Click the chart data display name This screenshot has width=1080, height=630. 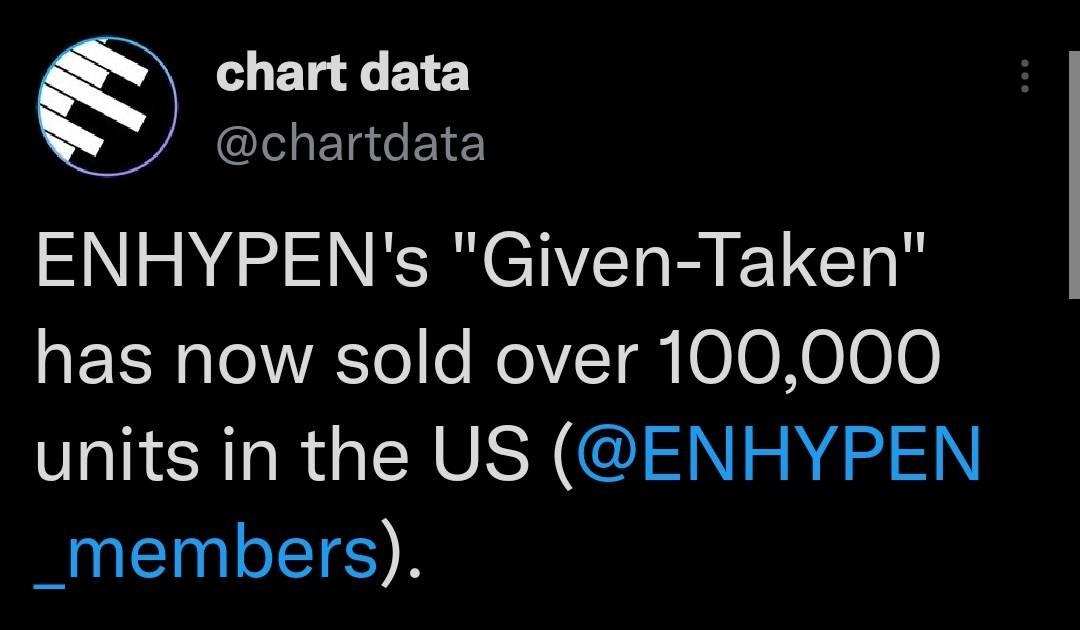coord(342,74)
